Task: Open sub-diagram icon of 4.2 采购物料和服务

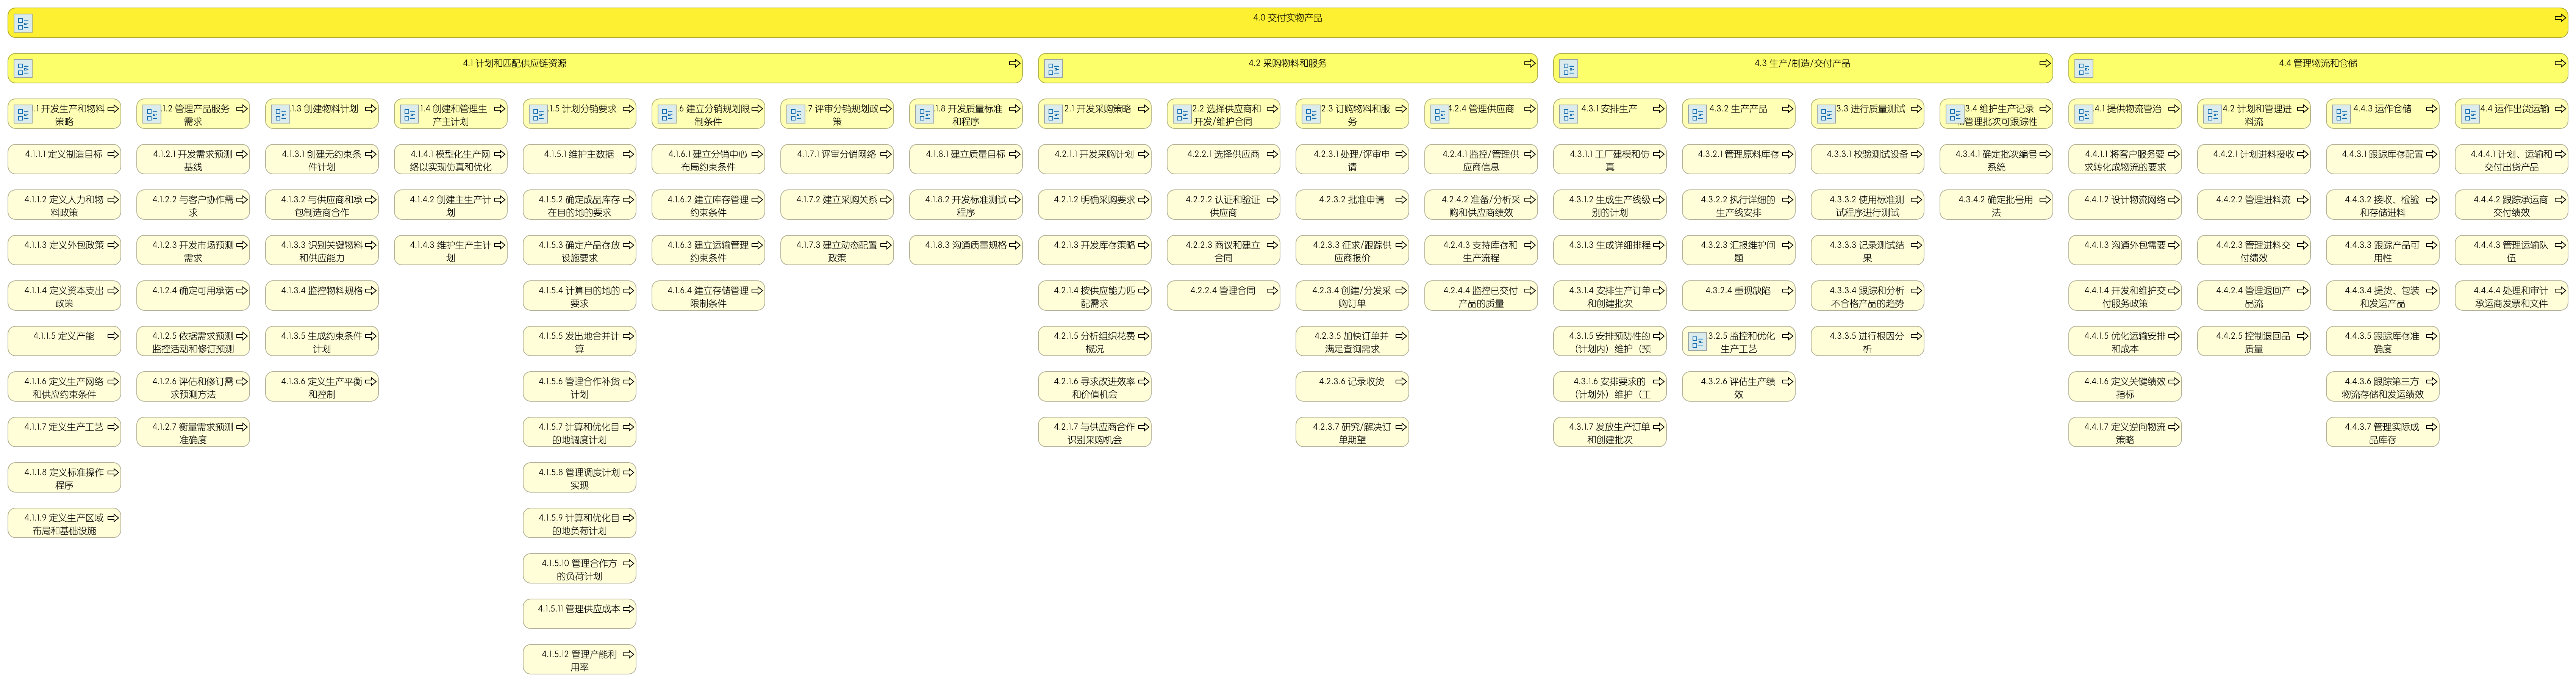Action: (1054, 69)
